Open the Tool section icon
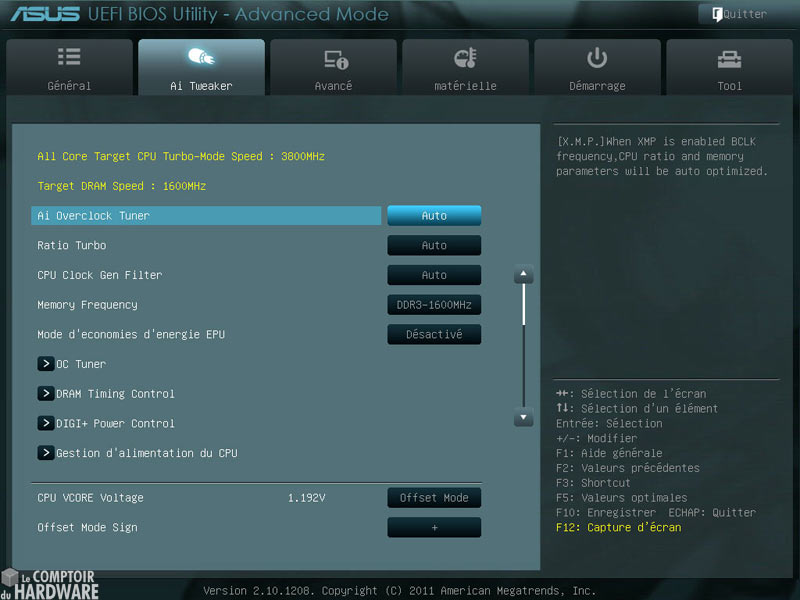The image size is (800, 600). (729, 57)
